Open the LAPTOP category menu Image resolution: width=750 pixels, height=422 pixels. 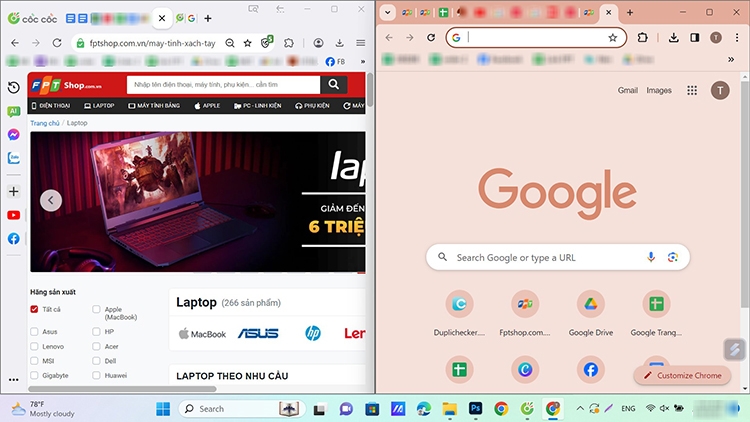pos(99,106)
